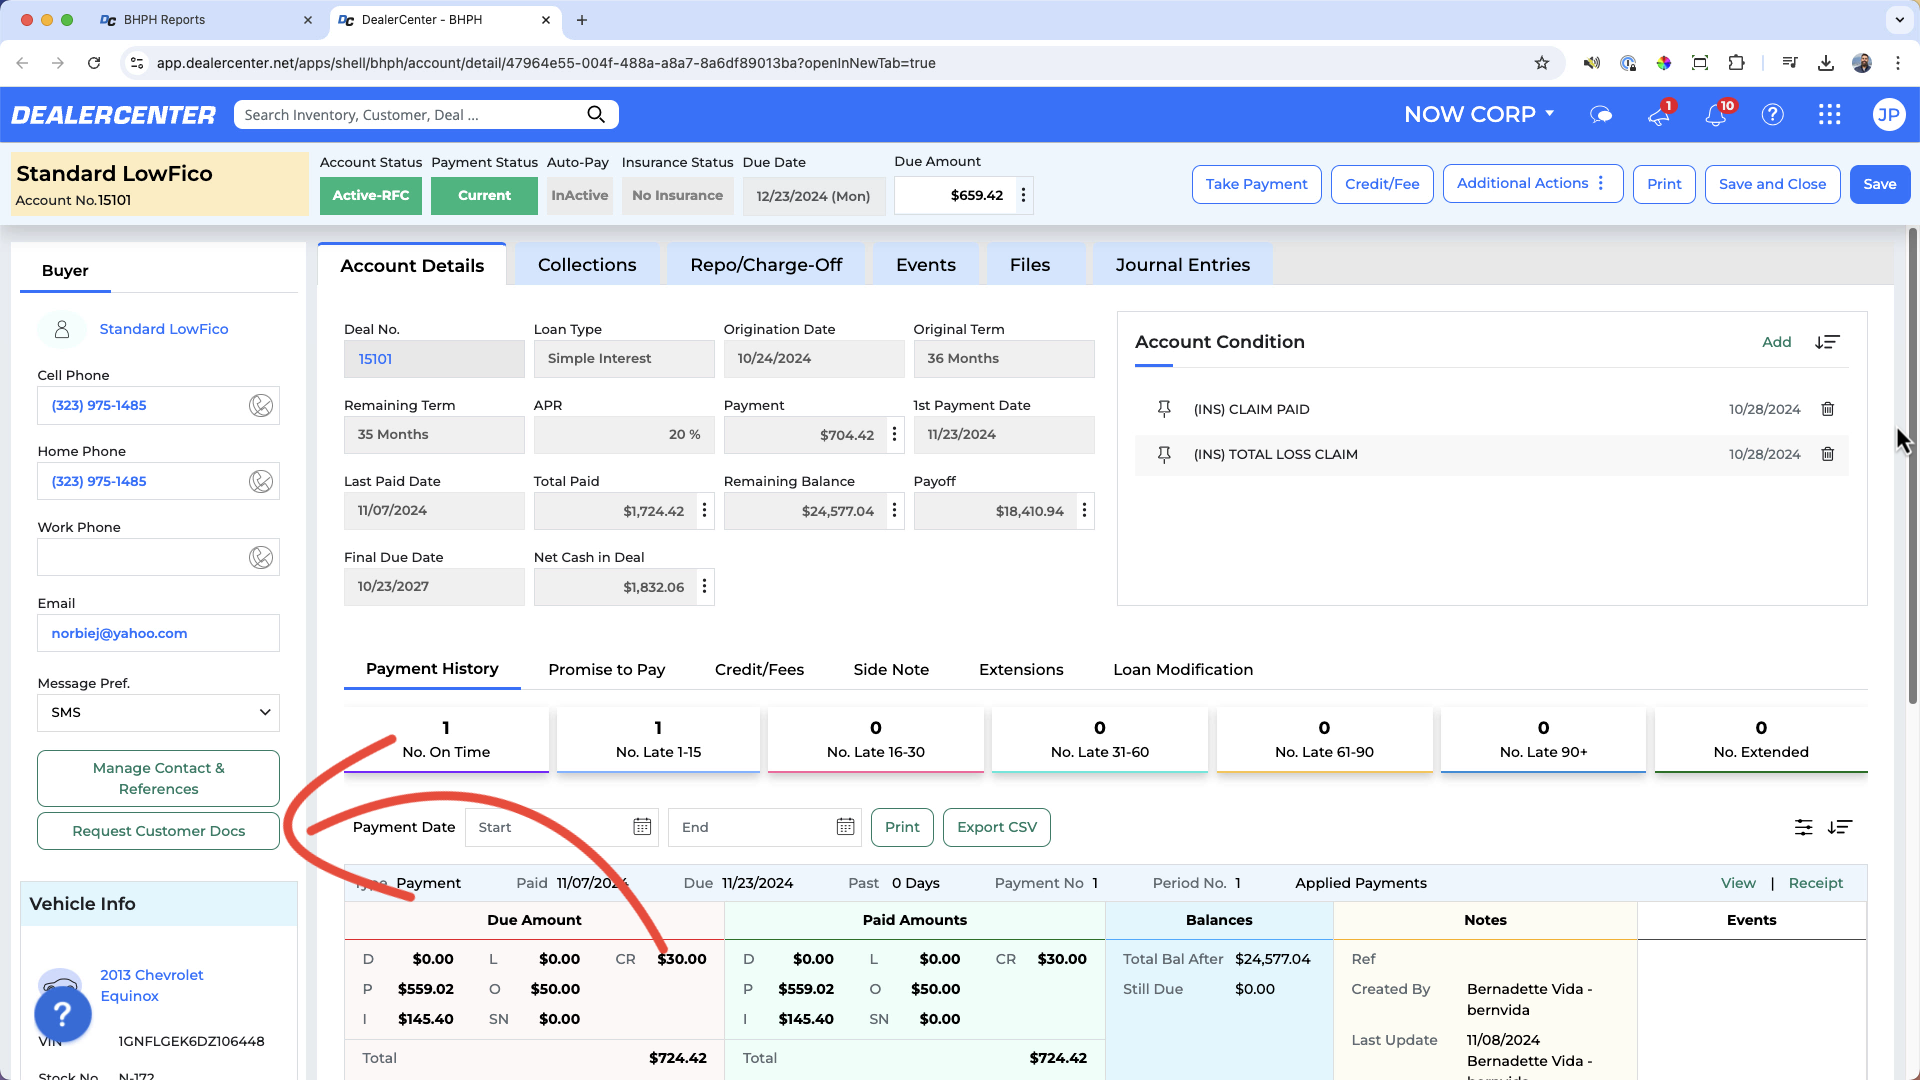Focus the global search input

[x=410, y=115]
